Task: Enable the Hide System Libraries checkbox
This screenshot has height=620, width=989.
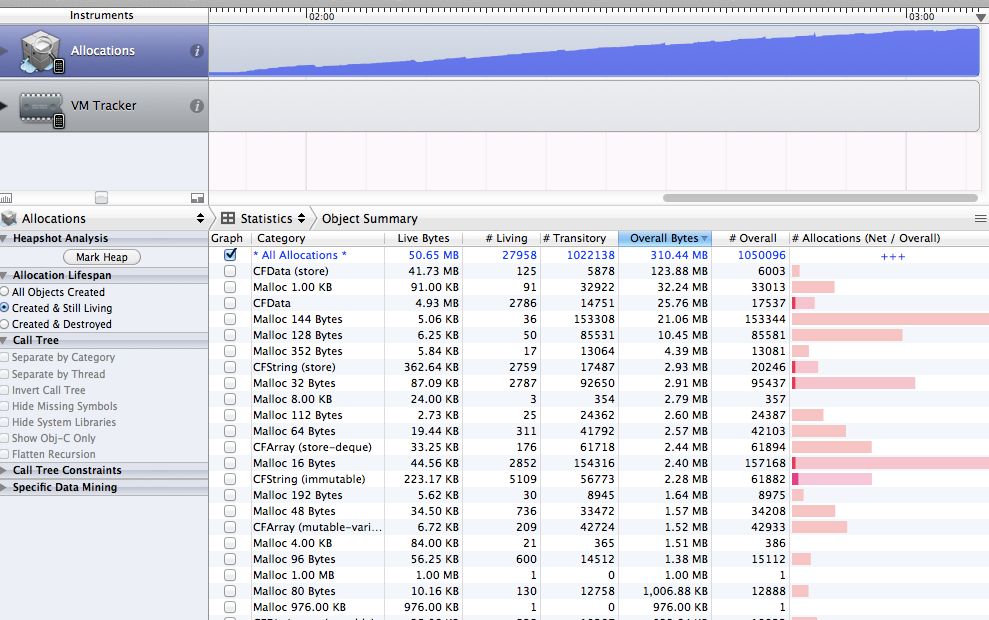Action: tap(4, 422)
